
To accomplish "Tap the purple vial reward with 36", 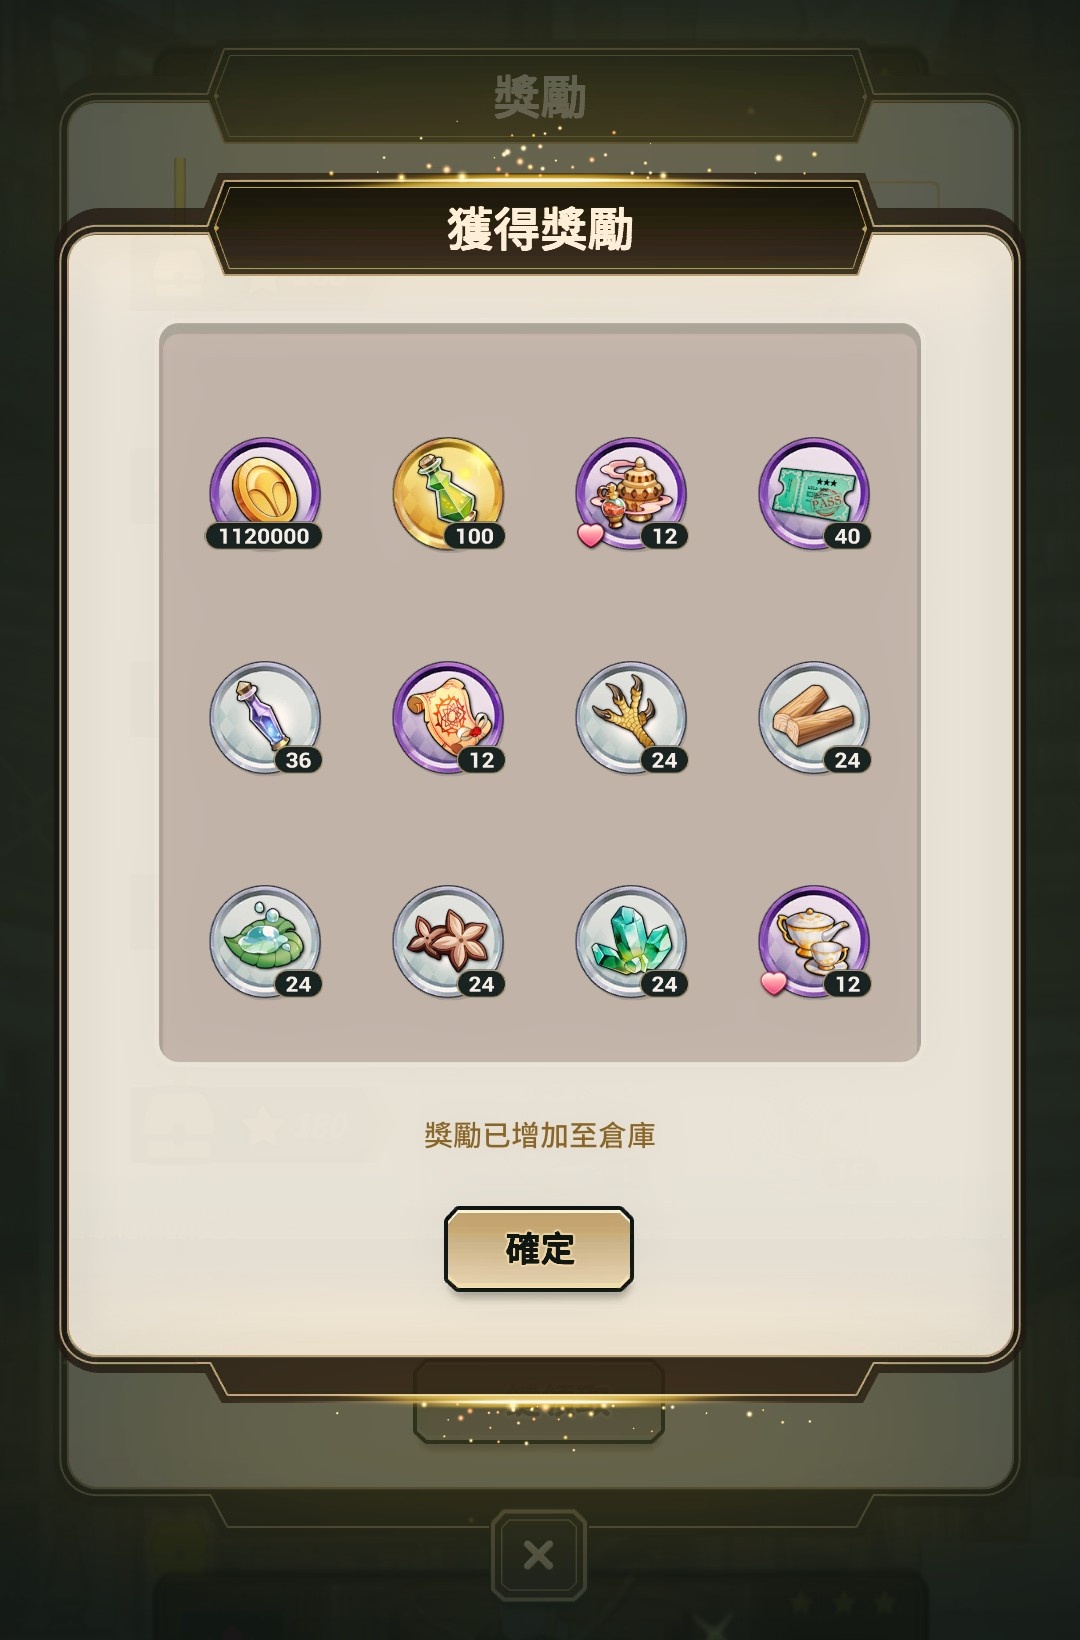I will tap(265, 718).
